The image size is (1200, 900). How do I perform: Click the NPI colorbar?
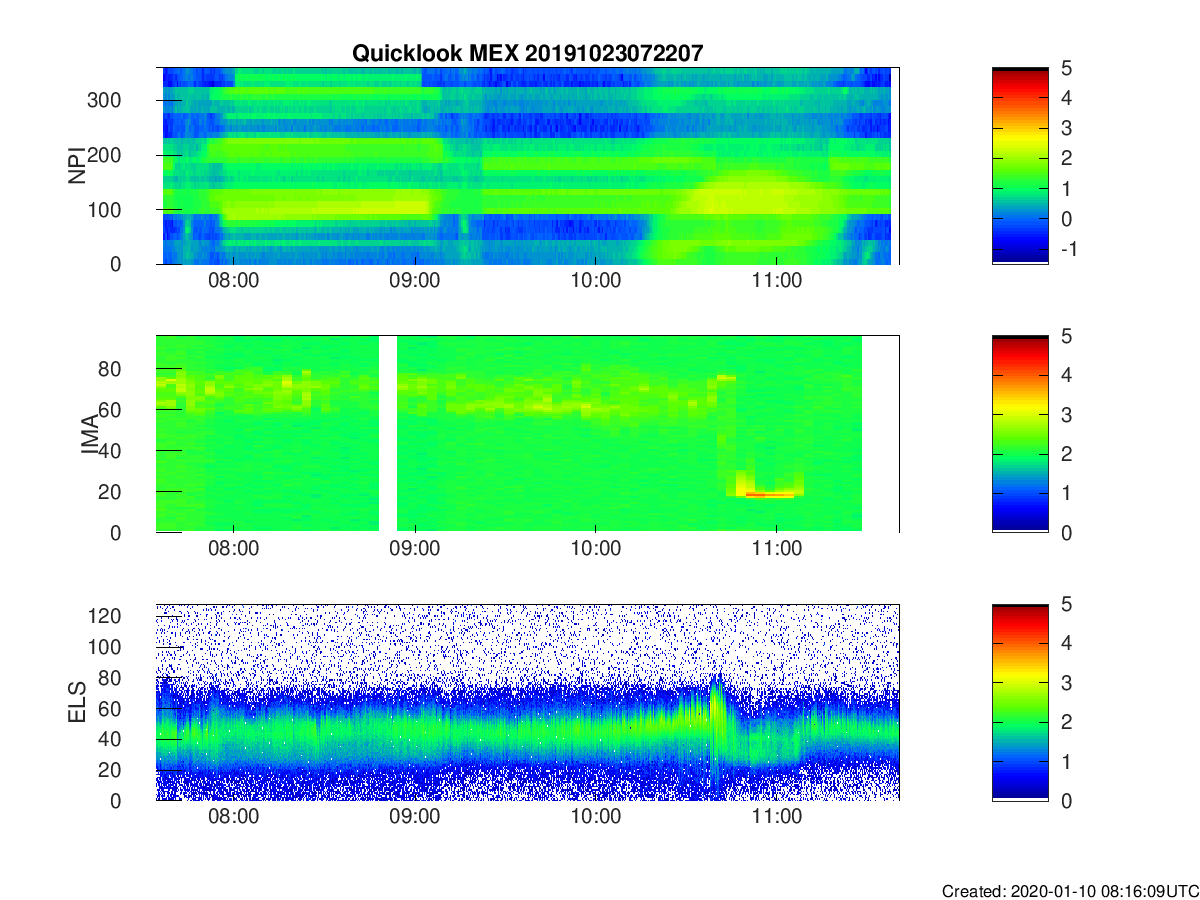1020,166
